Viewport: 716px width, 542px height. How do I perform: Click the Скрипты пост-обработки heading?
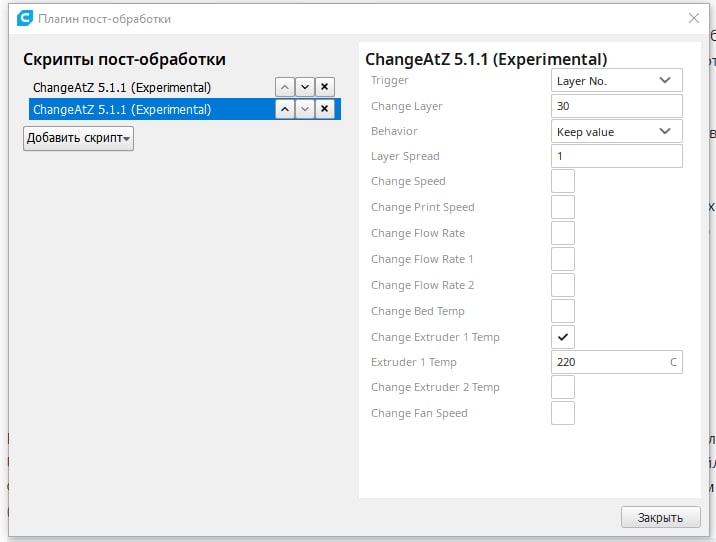(x=124, y=59)
